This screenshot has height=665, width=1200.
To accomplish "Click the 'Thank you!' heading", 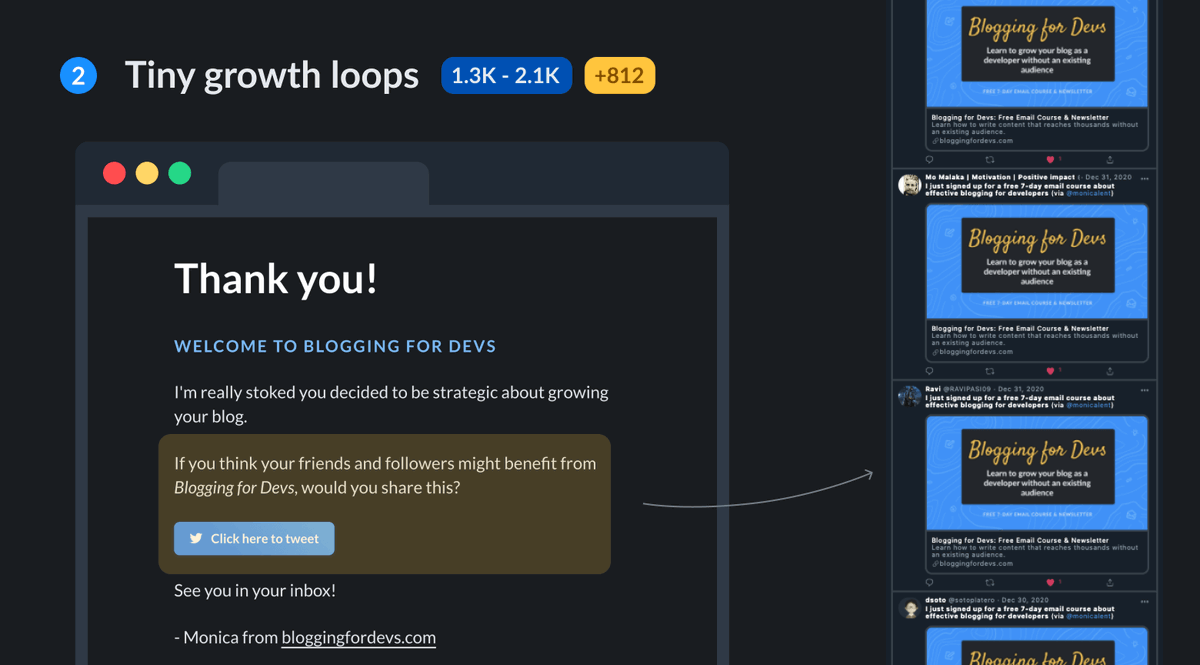I will (x=276, y=278).
